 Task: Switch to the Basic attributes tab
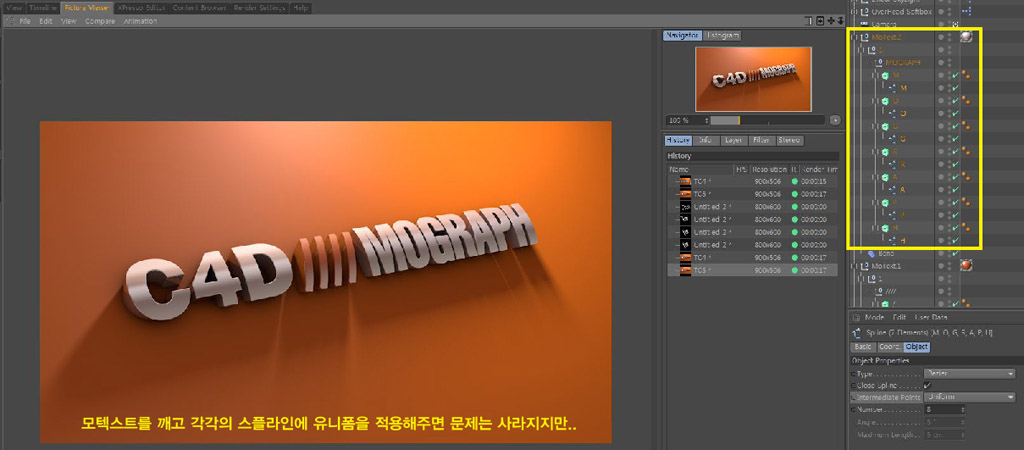pos(863,347)
